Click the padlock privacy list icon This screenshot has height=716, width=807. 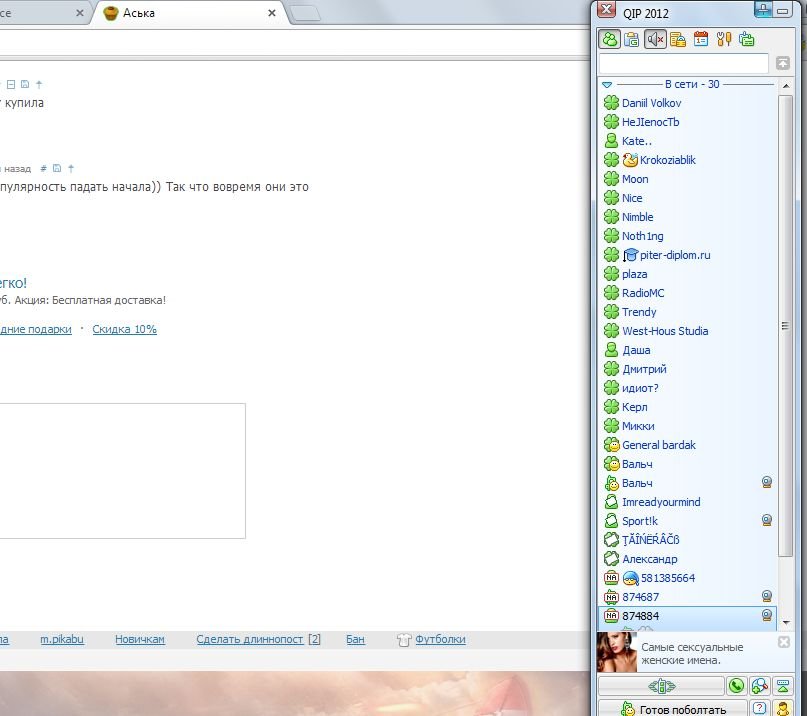pos(678,40)
